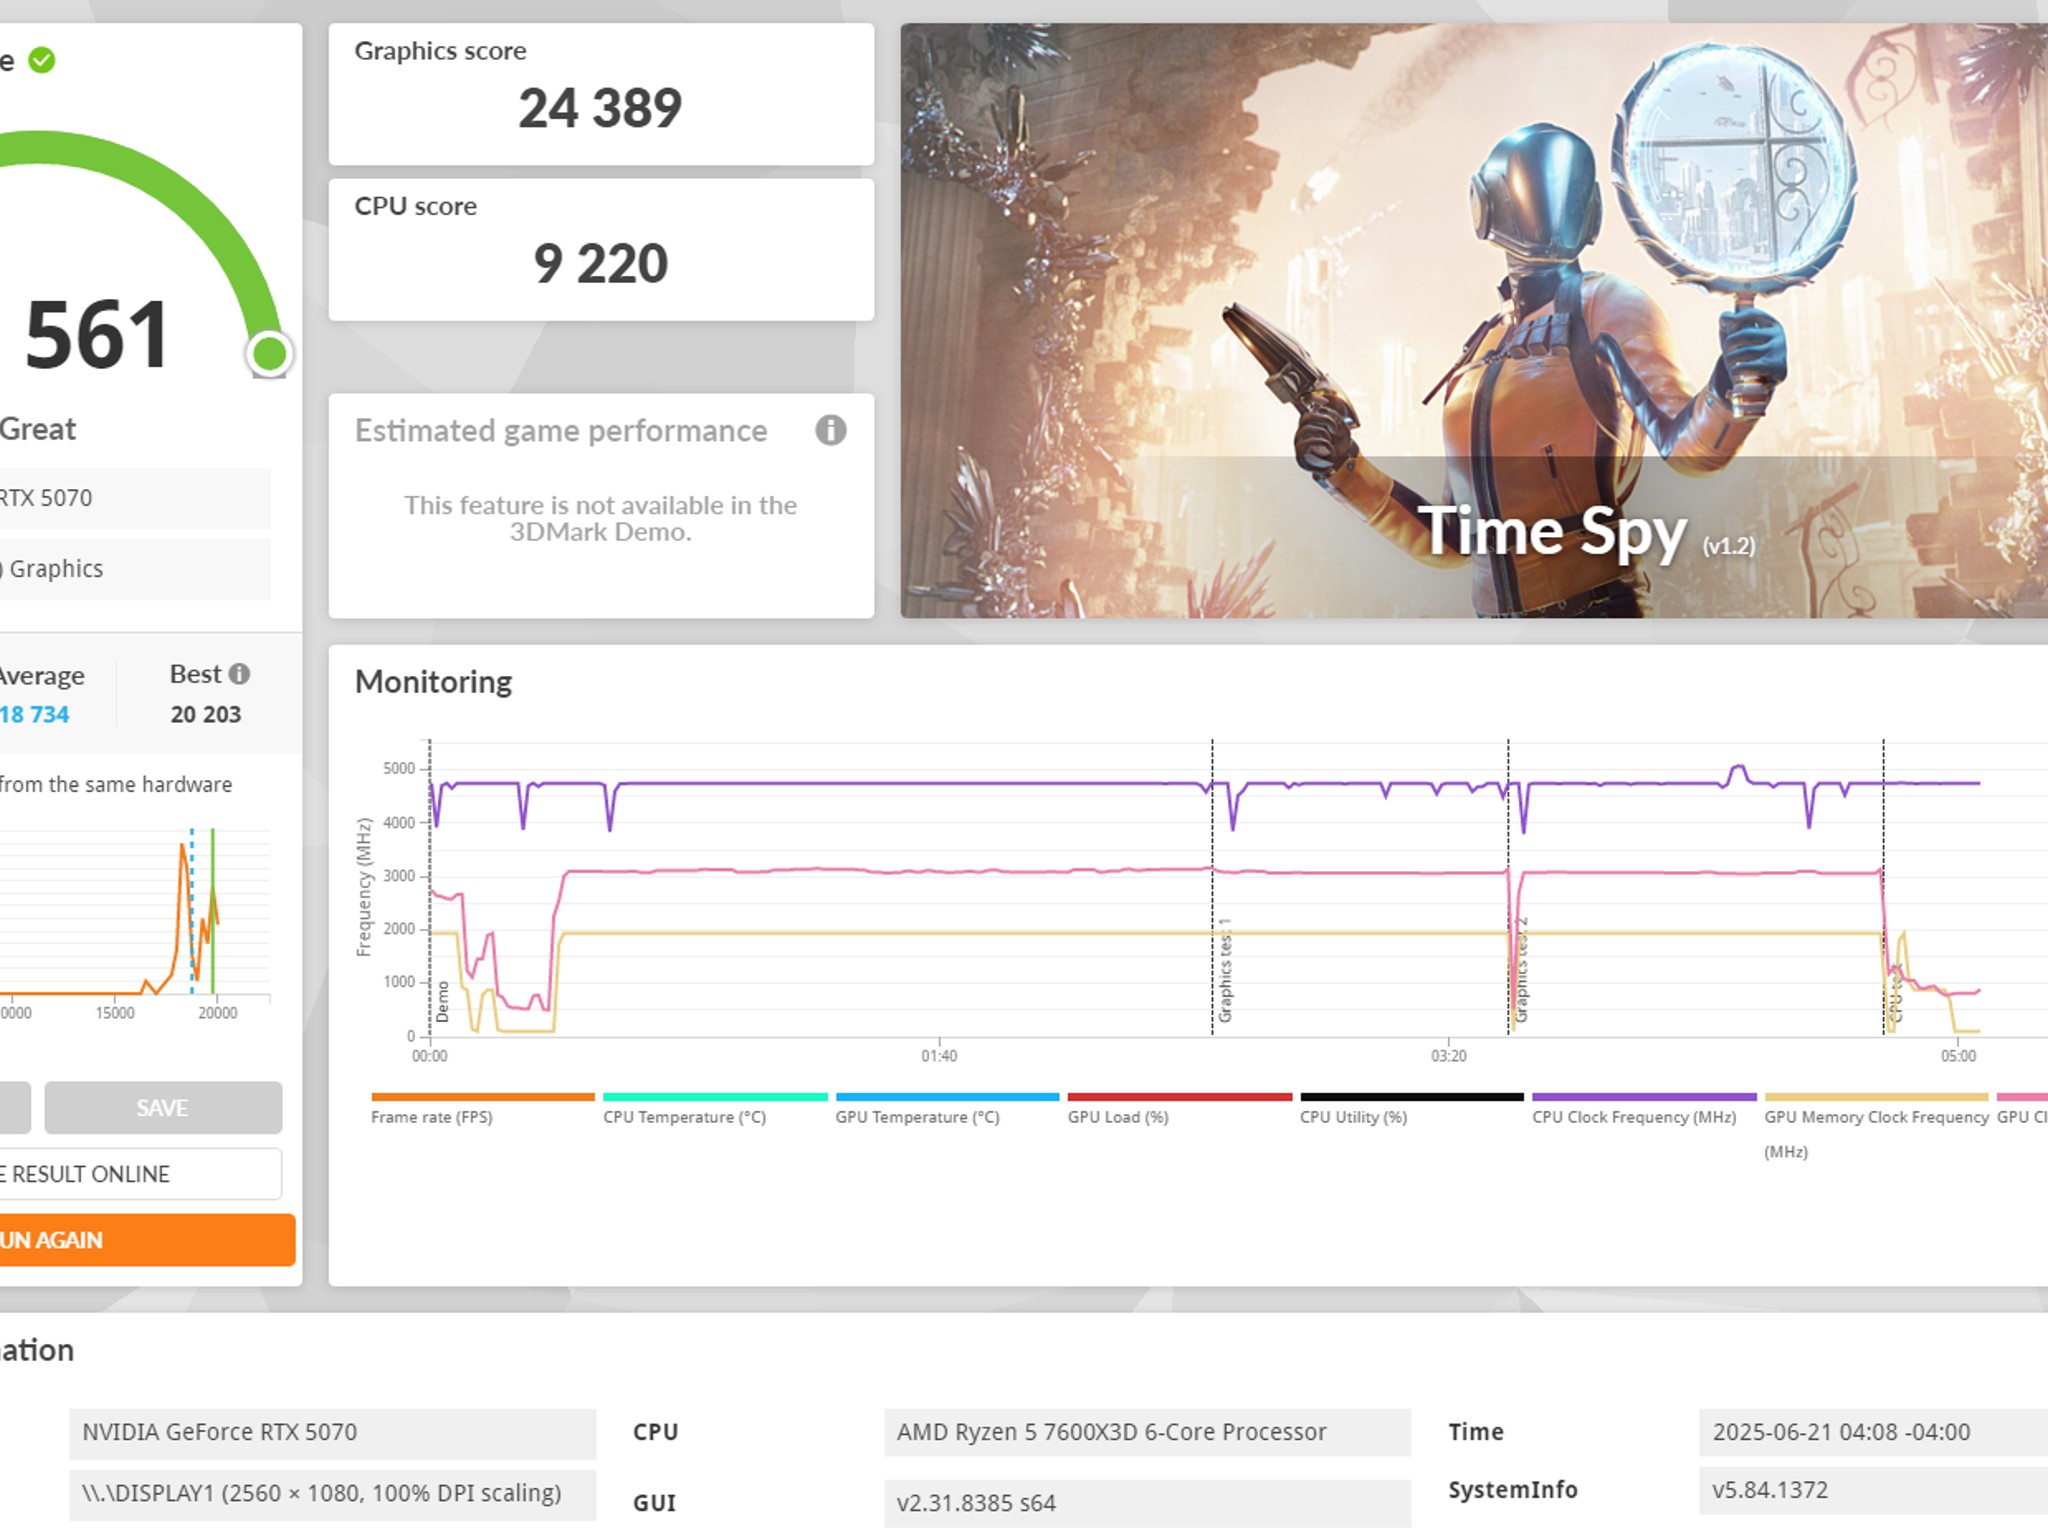Click the Graphics test 2 timeline marker
Screen dimensions: 2048x1536
pos(1521,970)
